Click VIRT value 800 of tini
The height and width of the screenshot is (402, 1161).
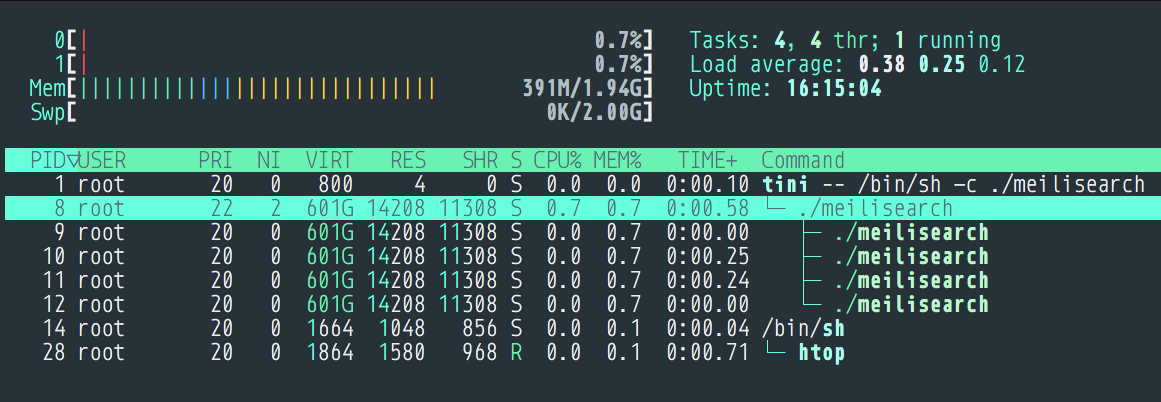coord(335,184)
